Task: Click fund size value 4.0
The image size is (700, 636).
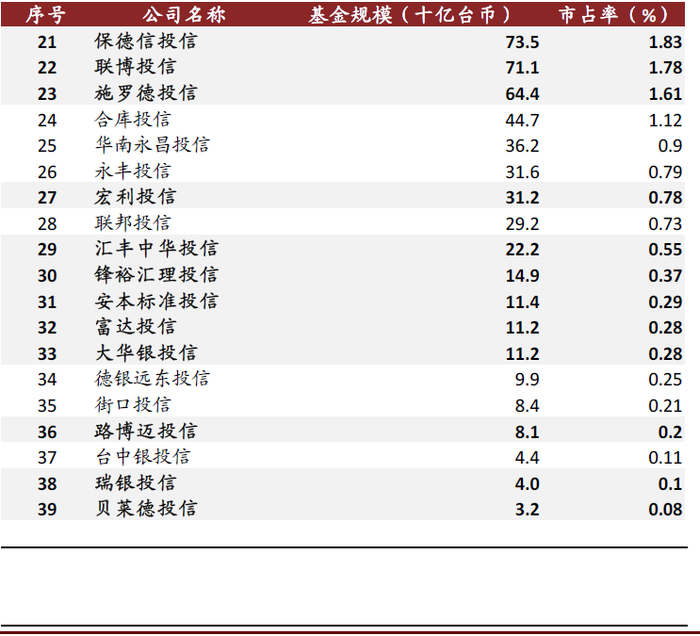Action: point(527,484)
